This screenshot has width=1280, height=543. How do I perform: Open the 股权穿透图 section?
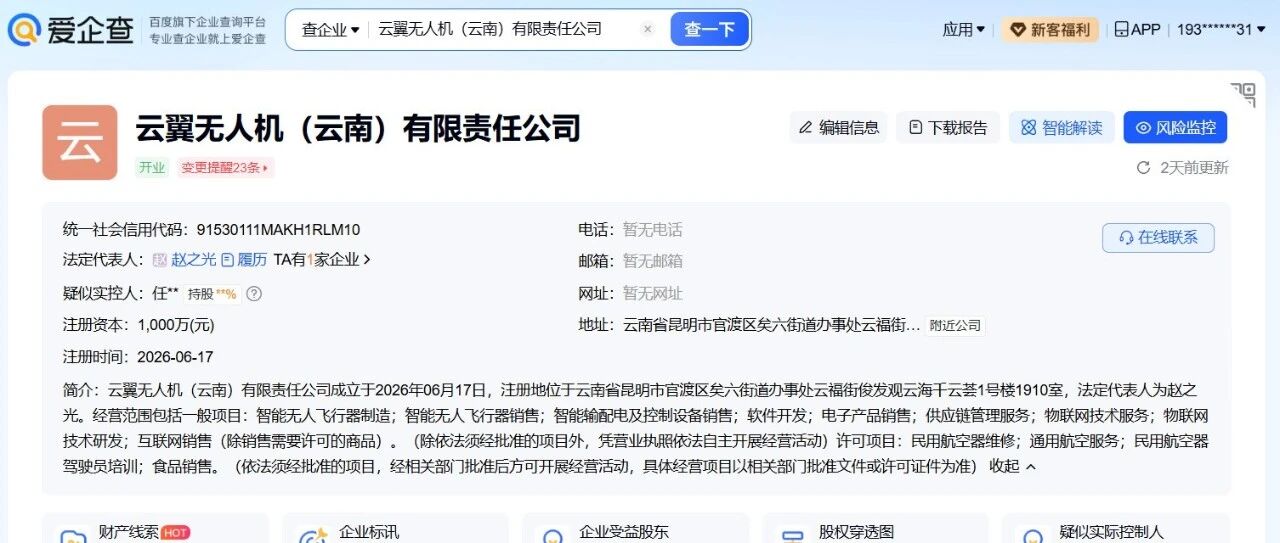coord(875,533)
